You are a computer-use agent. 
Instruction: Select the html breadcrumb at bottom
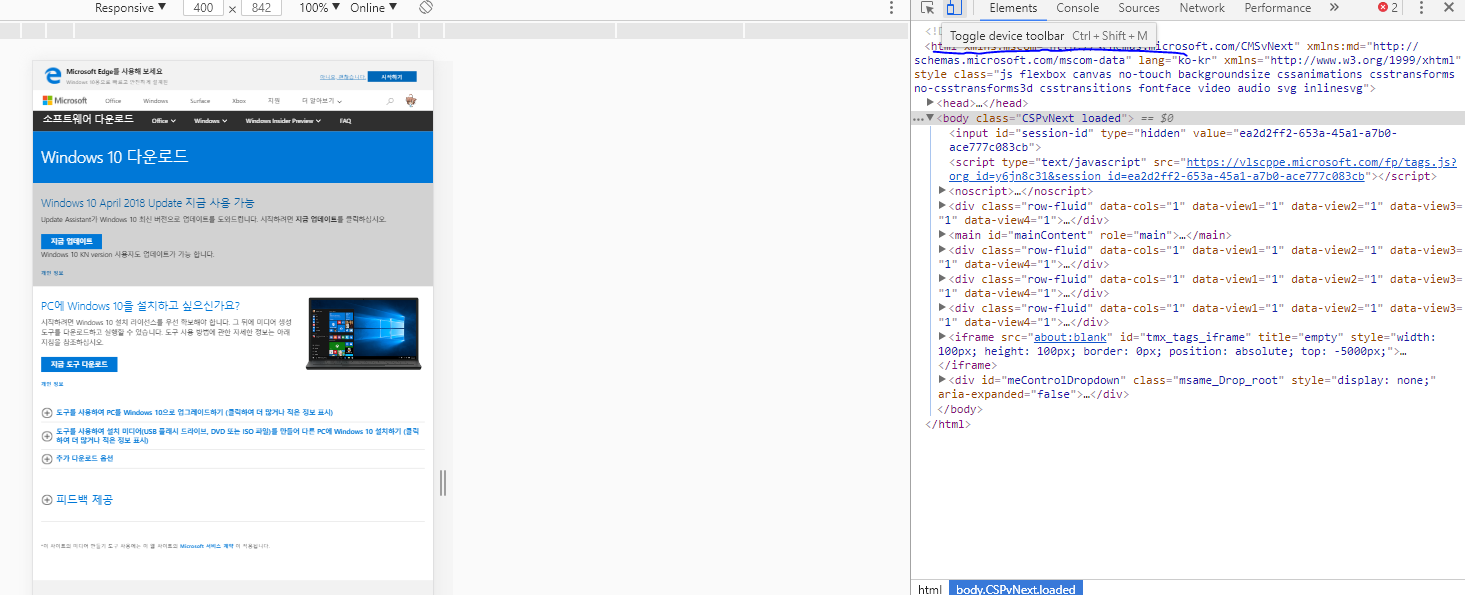coord(930,589)
